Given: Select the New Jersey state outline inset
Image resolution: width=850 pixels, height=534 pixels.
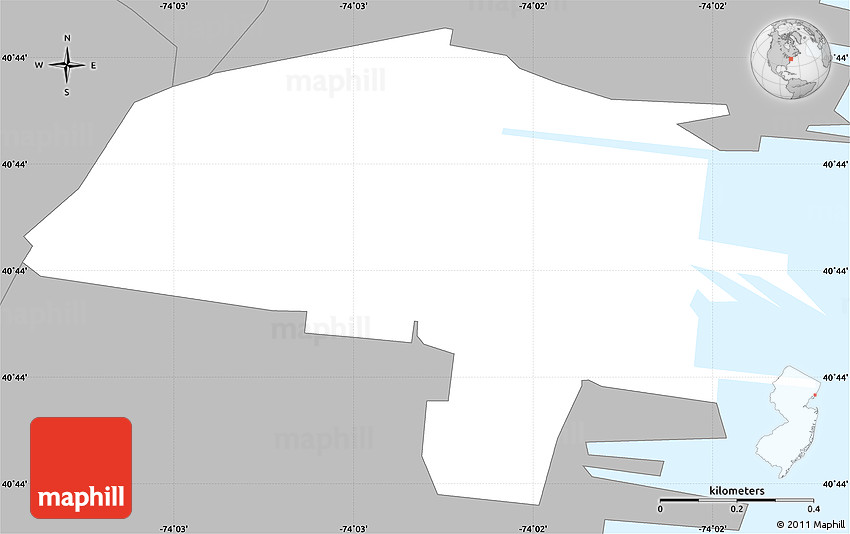Looking at the screenshot, I should coord(797,421).
